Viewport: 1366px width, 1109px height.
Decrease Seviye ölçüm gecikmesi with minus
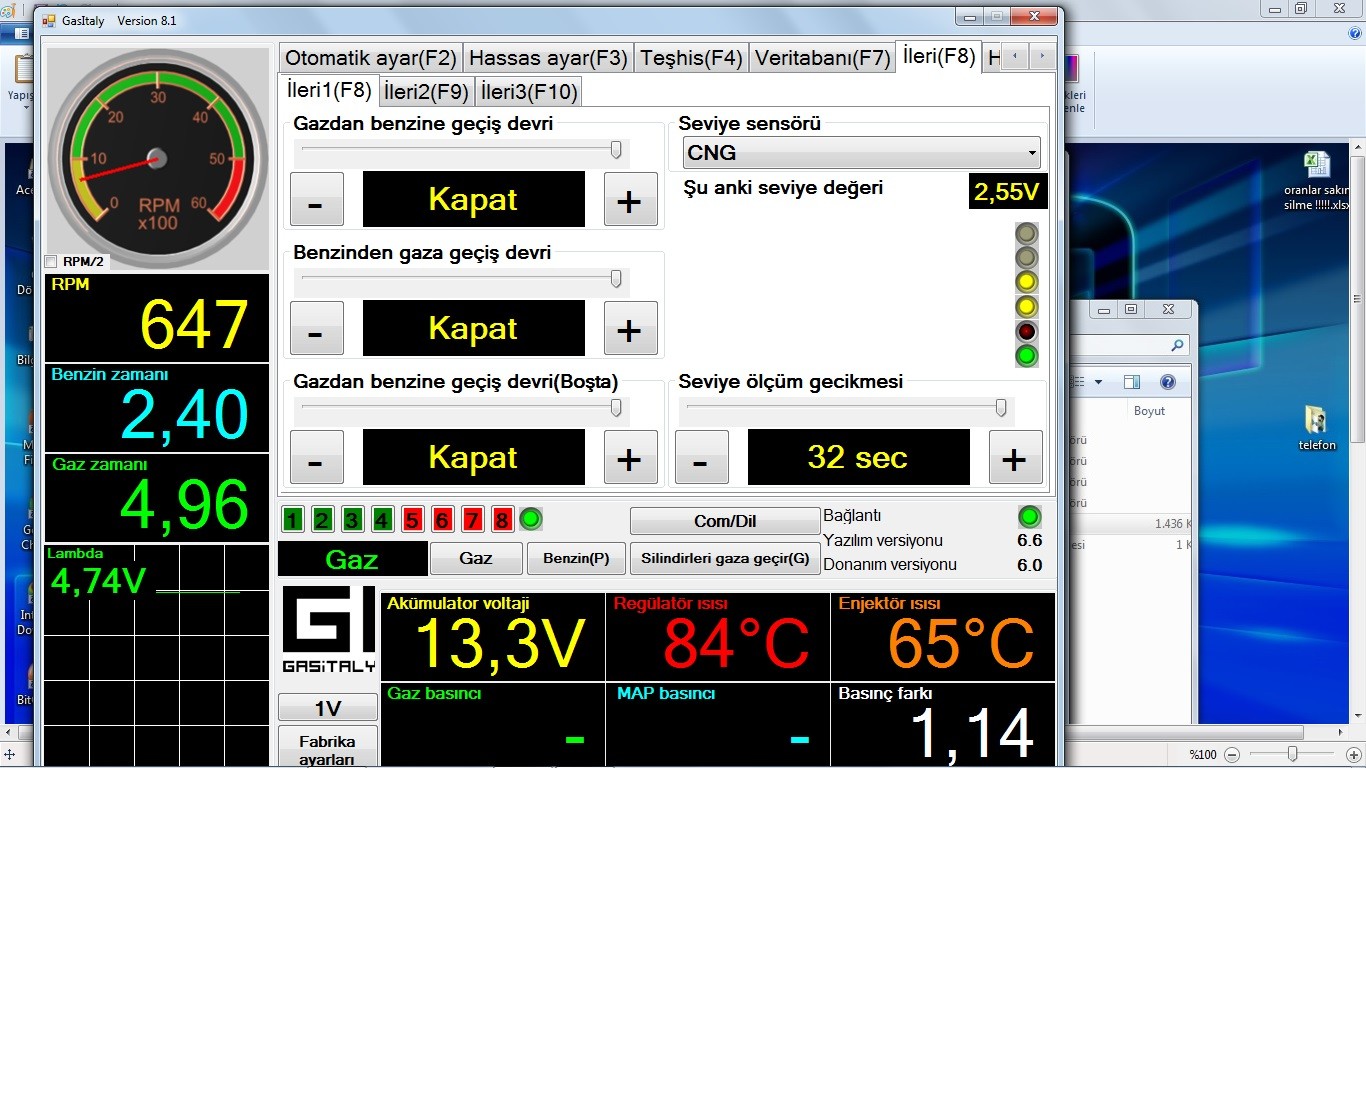coord(701,458)
